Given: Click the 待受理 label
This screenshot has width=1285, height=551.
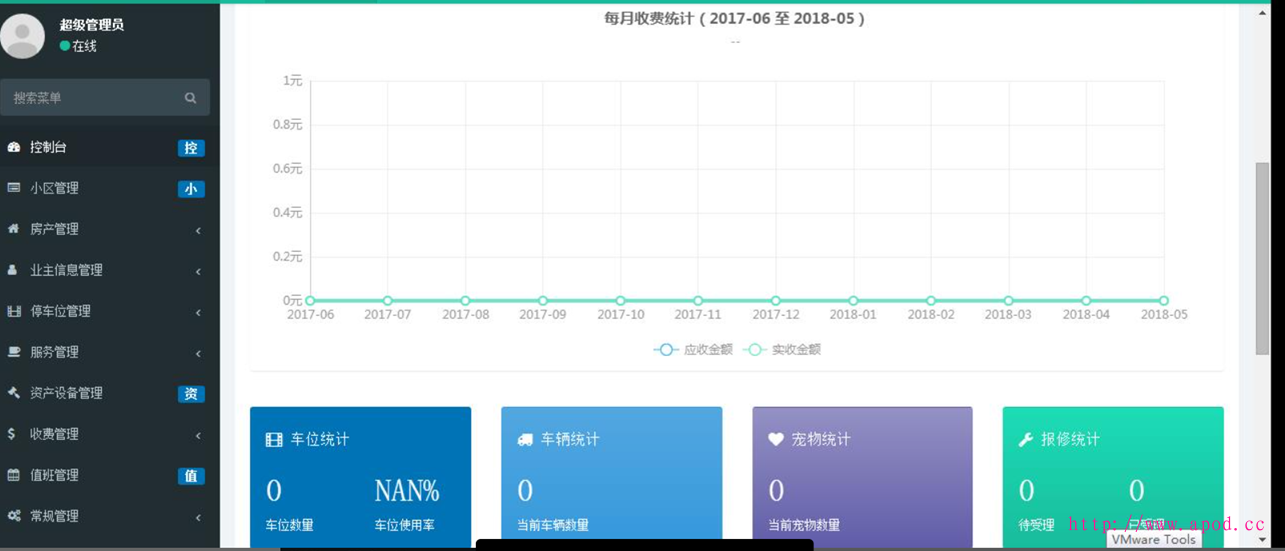Looking at the screenshot, I should [1036, 525].
